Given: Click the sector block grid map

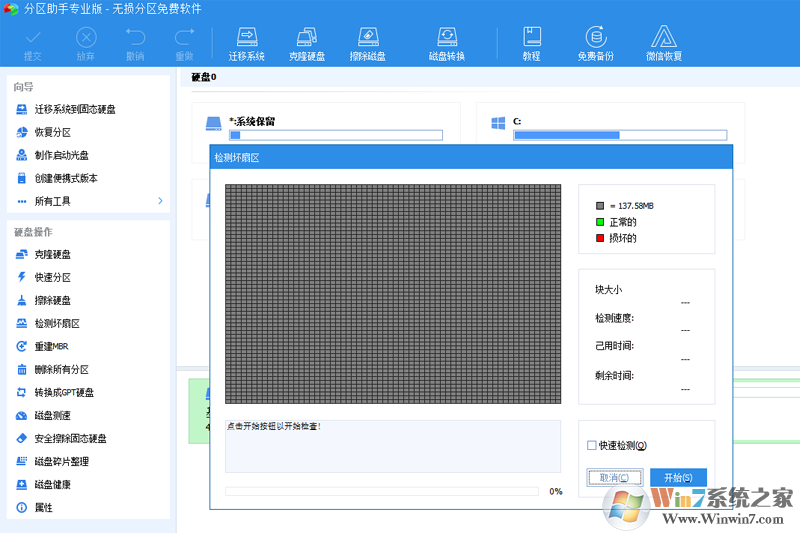Looking at the screenshot, I should click(393, 294).
